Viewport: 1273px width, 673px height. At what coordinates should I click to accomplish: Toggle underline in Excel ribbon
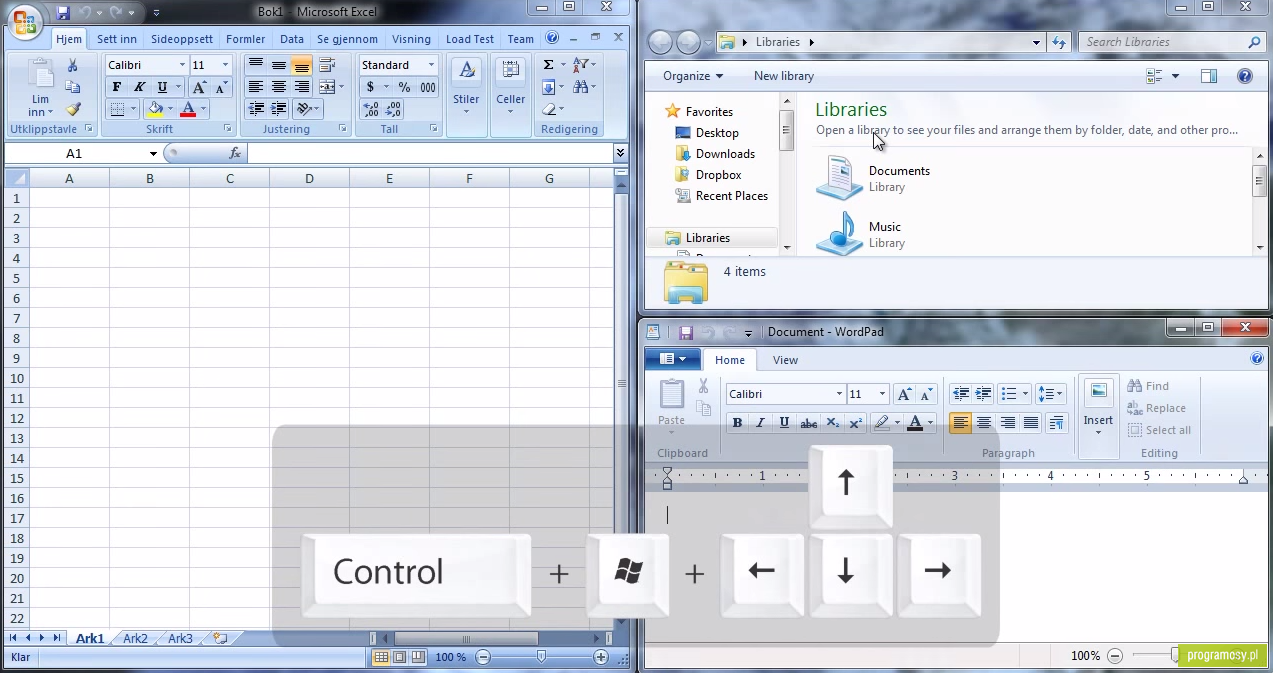(x=162, y=87)
